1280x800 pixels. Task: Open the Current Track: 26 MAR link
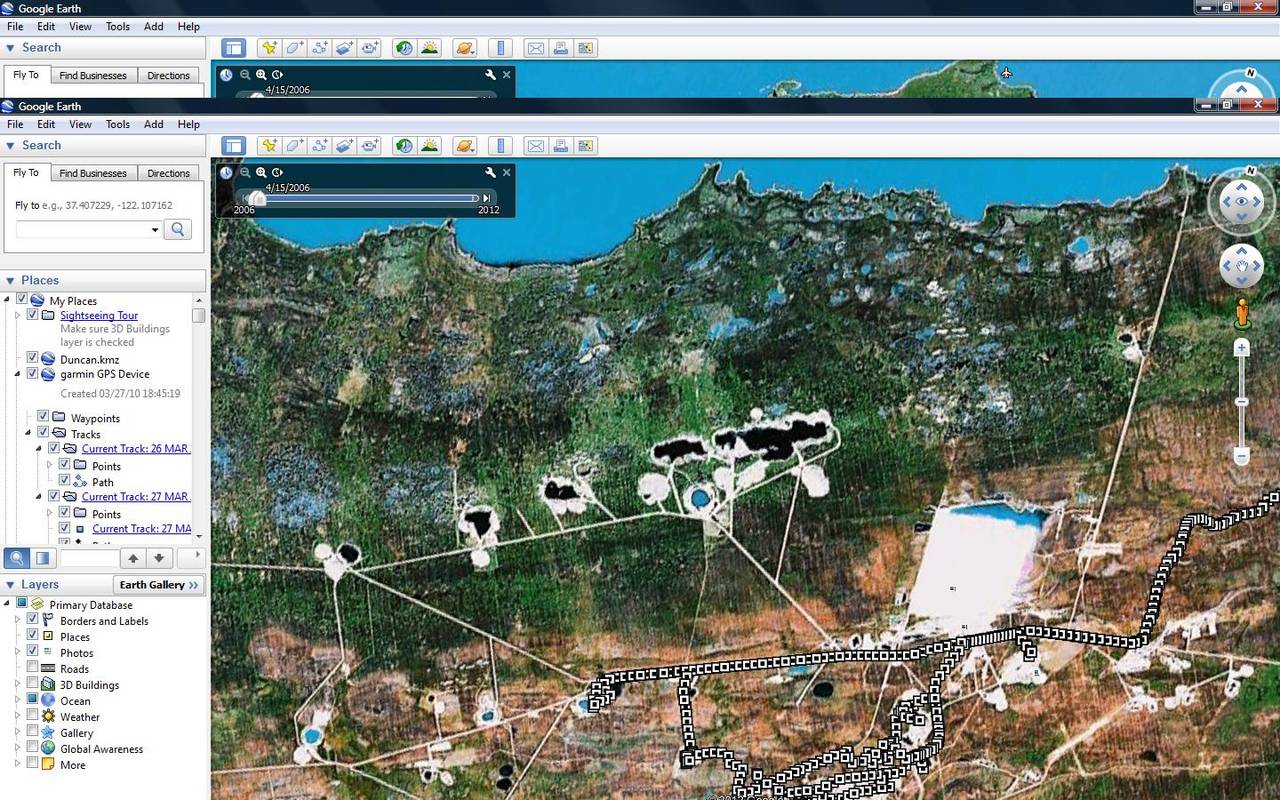tap(135, 448)
